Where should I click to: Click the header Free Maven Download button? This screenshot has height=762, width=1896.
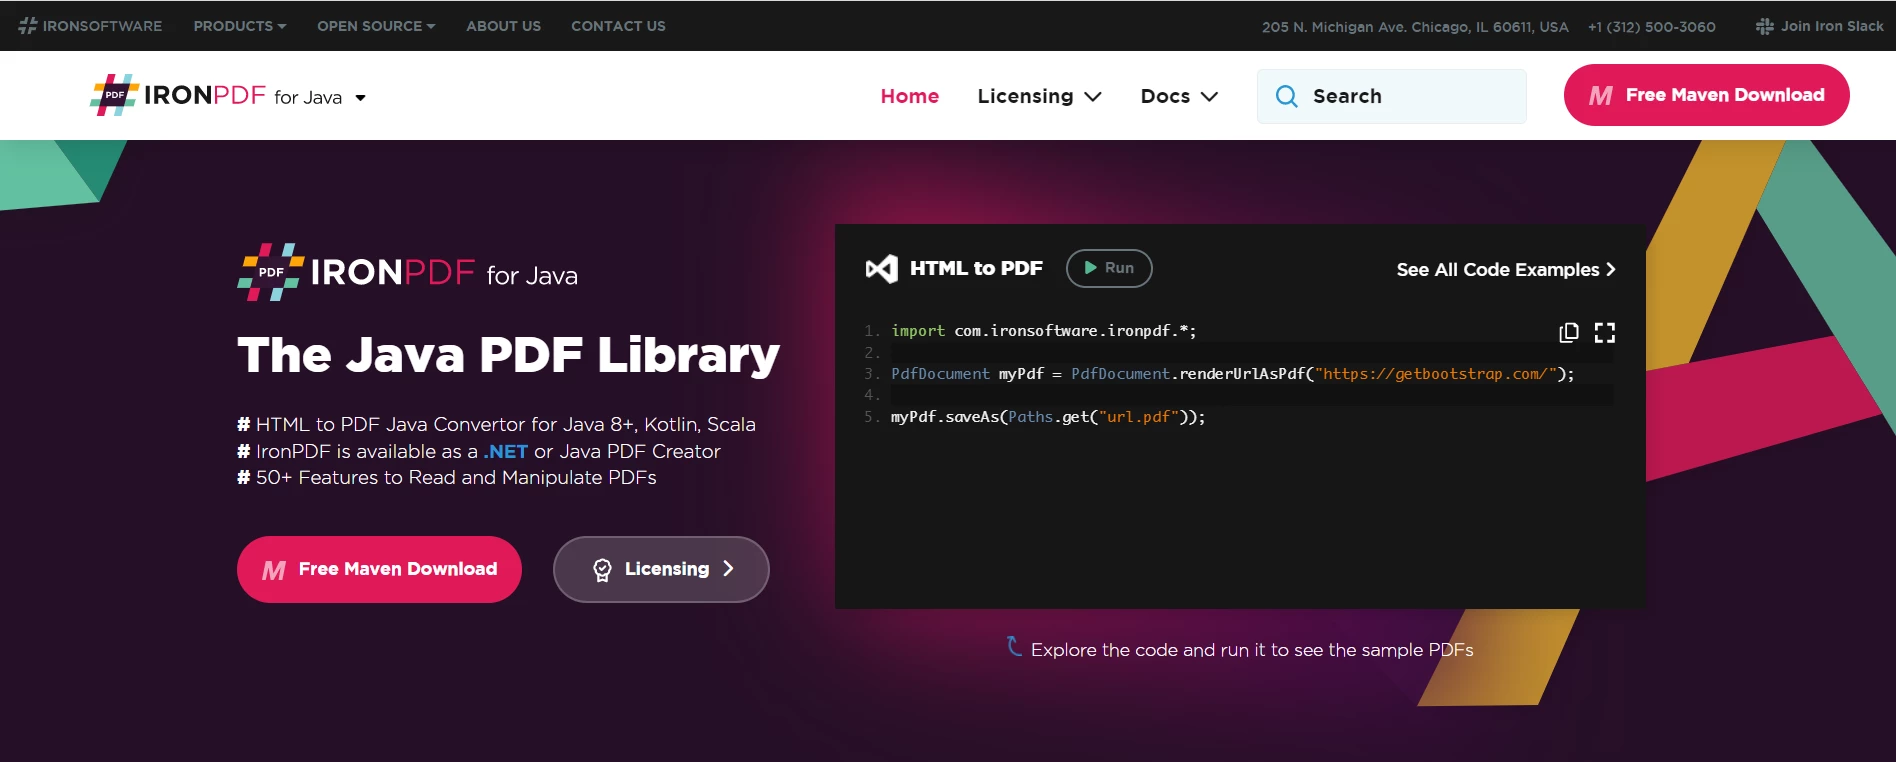(1706, 95)
